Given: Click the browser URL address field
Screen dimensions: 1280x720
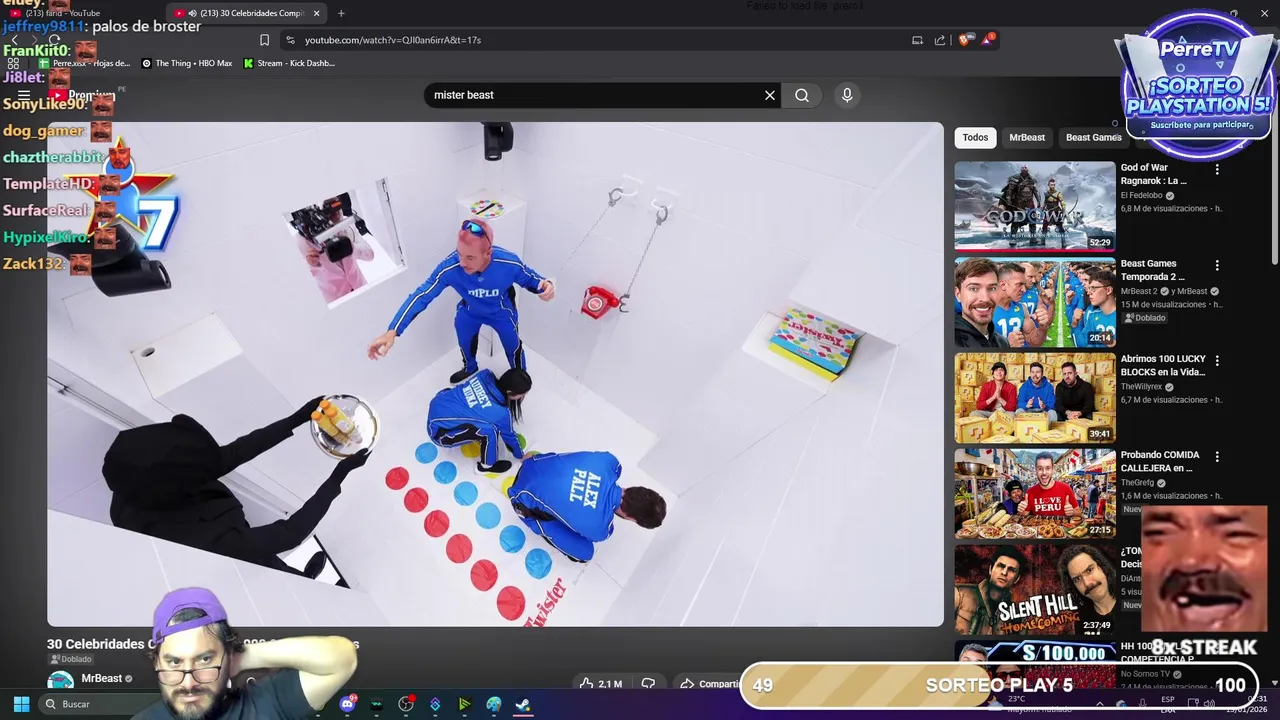Looking at the screenshot, I should click(x=600, y=40).
